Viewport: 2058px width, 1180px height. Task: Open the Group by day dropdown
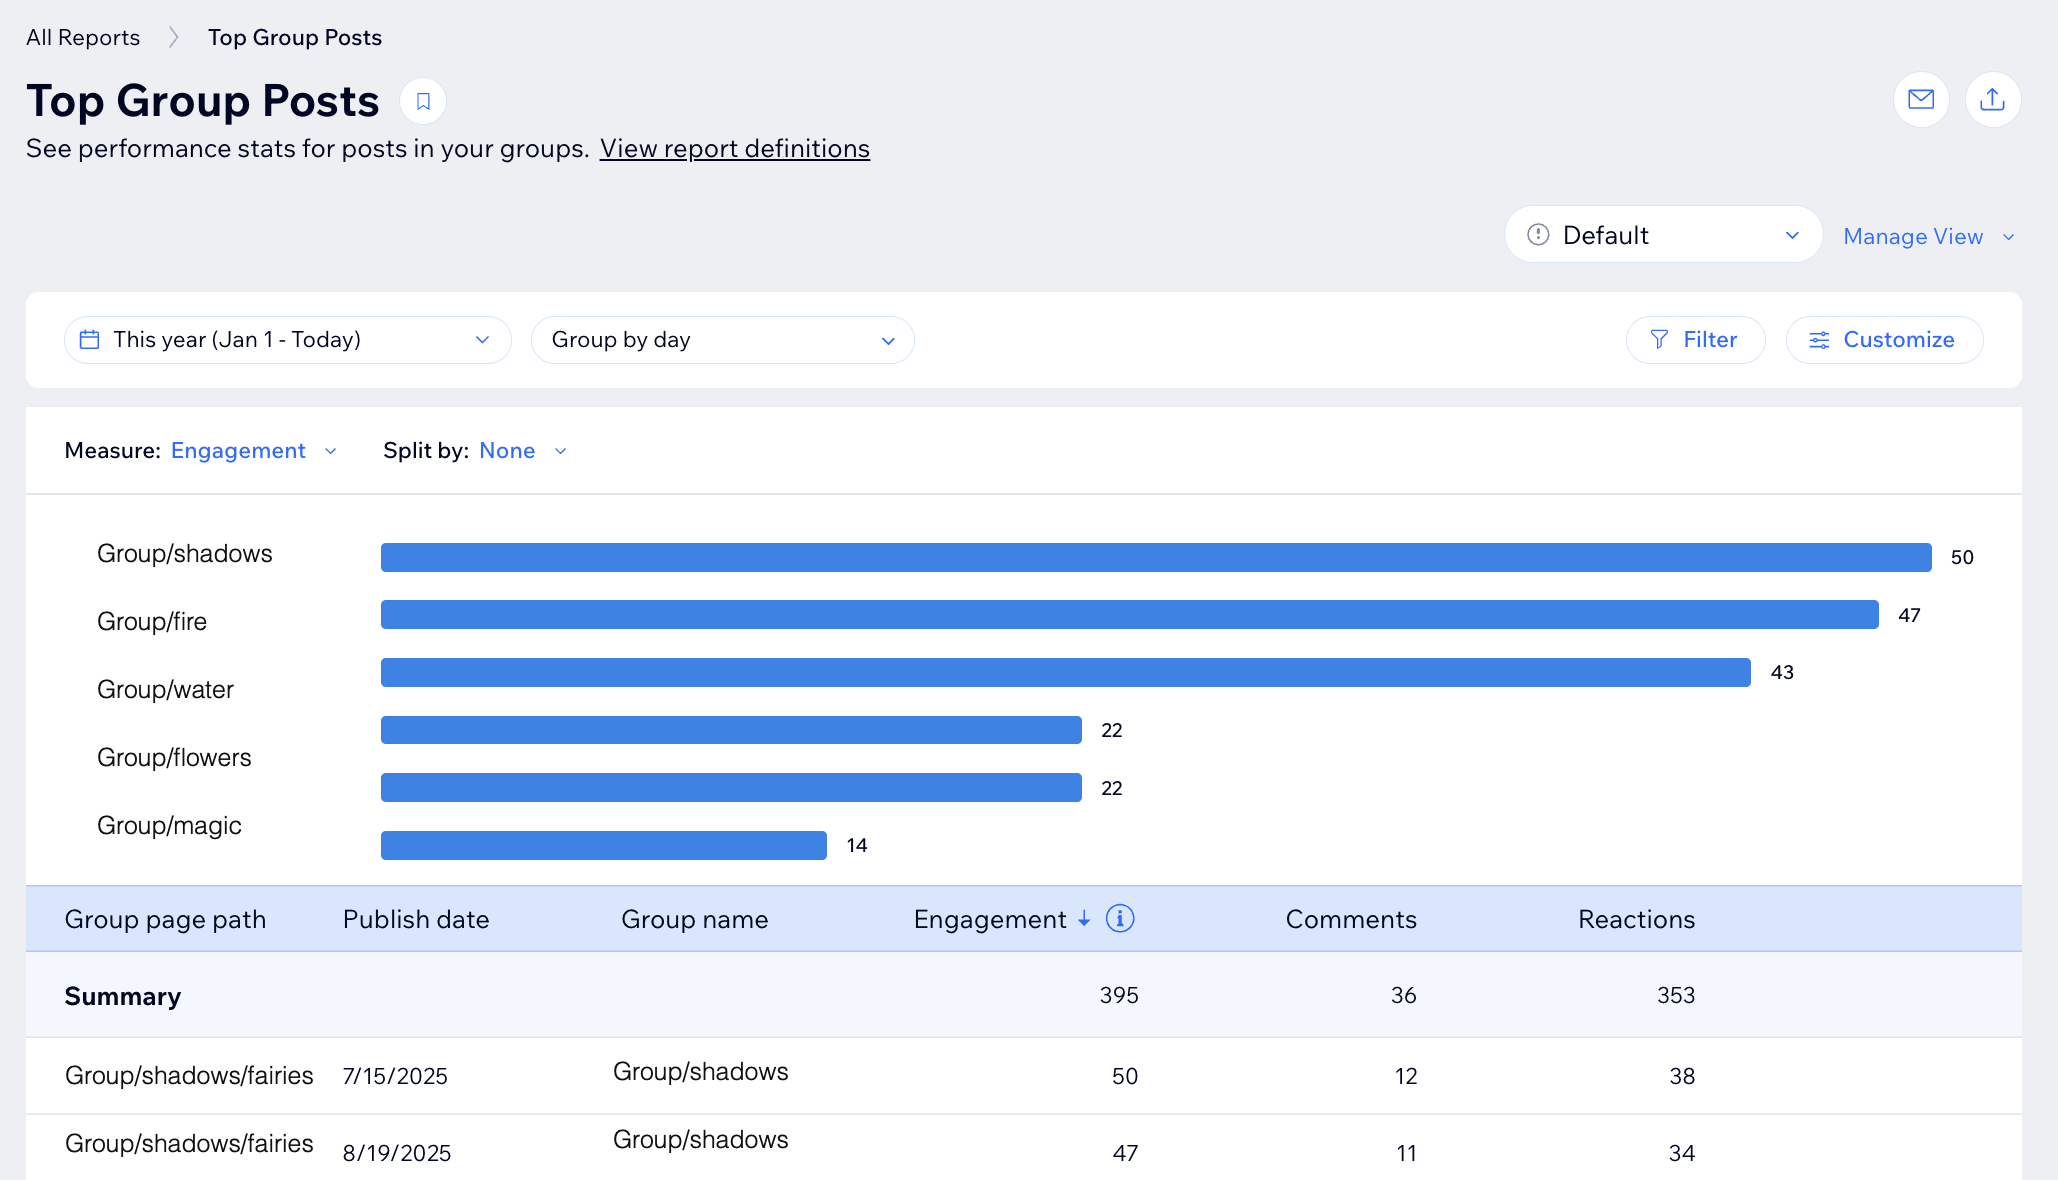click(x=722, y=340)
